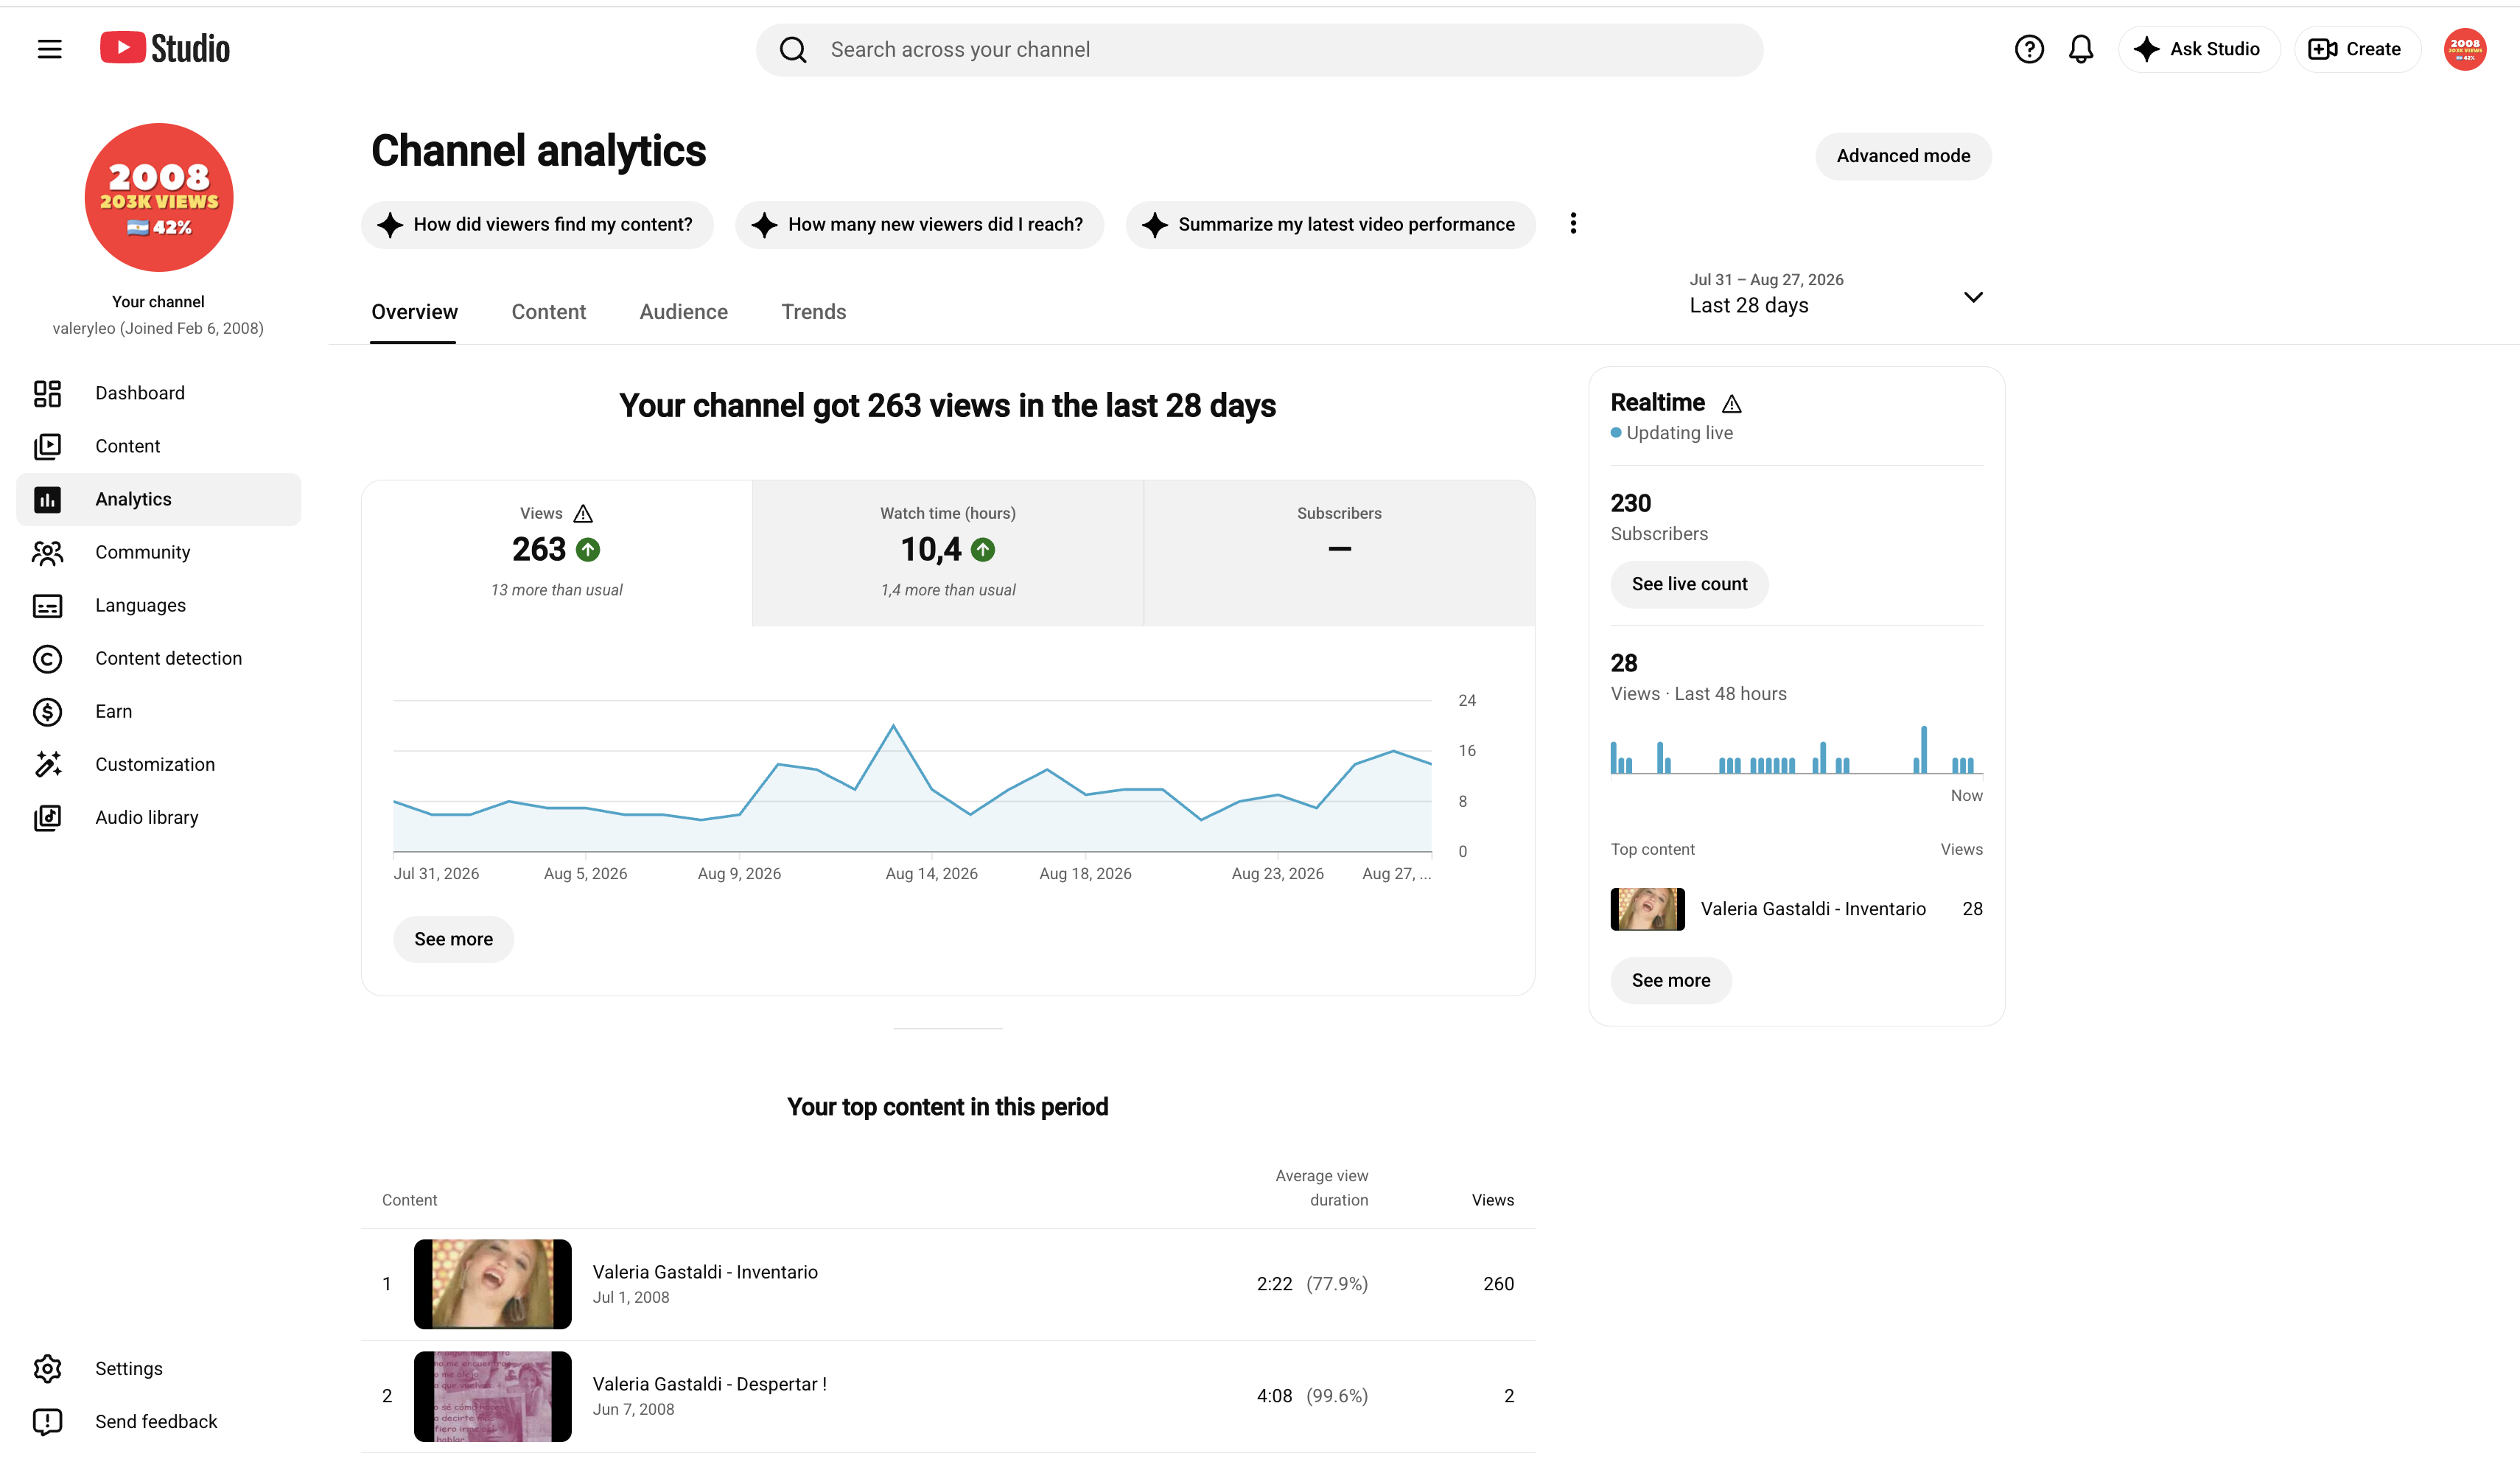Click the large channel profile picture
The image size is (2520, 1459).
point(158,197)
